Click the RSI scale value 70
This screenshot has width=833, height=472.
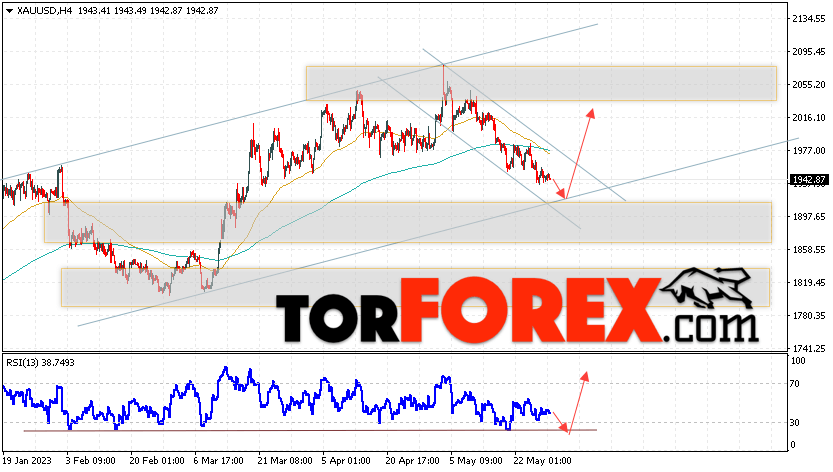pyautogui.click(x=795, y=384)
